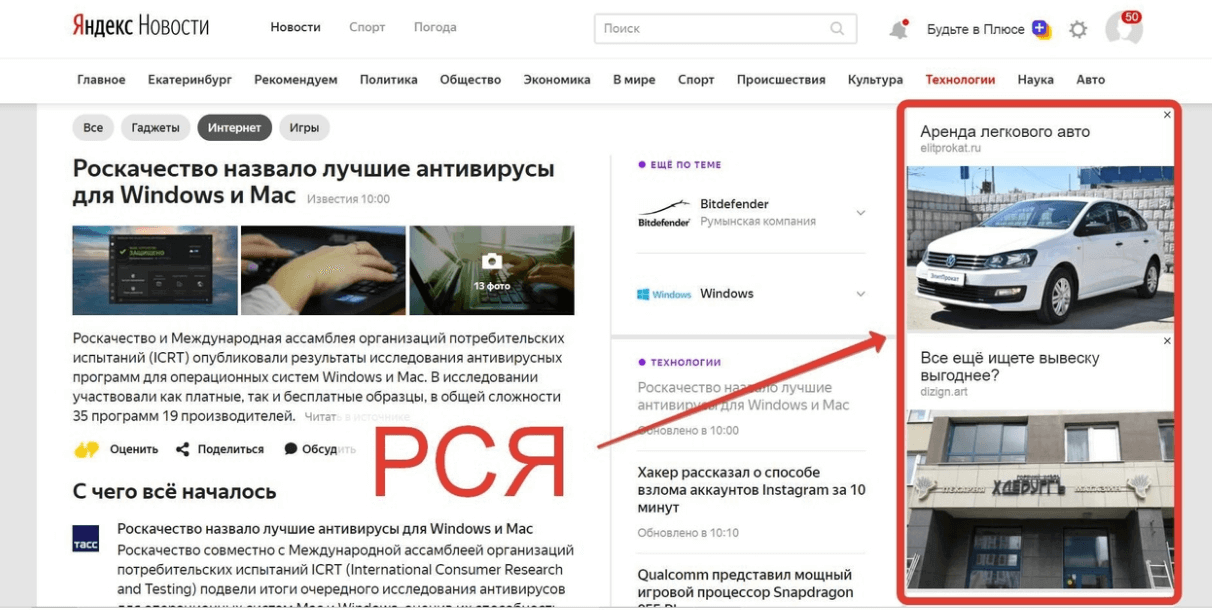This screenshot has width=1212, height=610.
Task: Switch to the Спорт section in header
Action: pyautogui.click(x=367, y=28)
